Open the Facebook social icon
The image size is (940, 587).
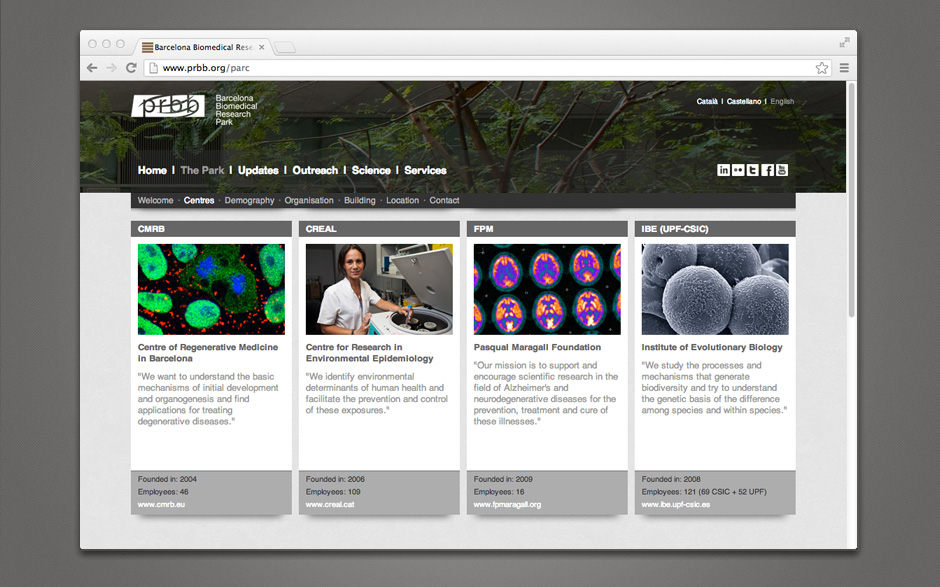767,170
